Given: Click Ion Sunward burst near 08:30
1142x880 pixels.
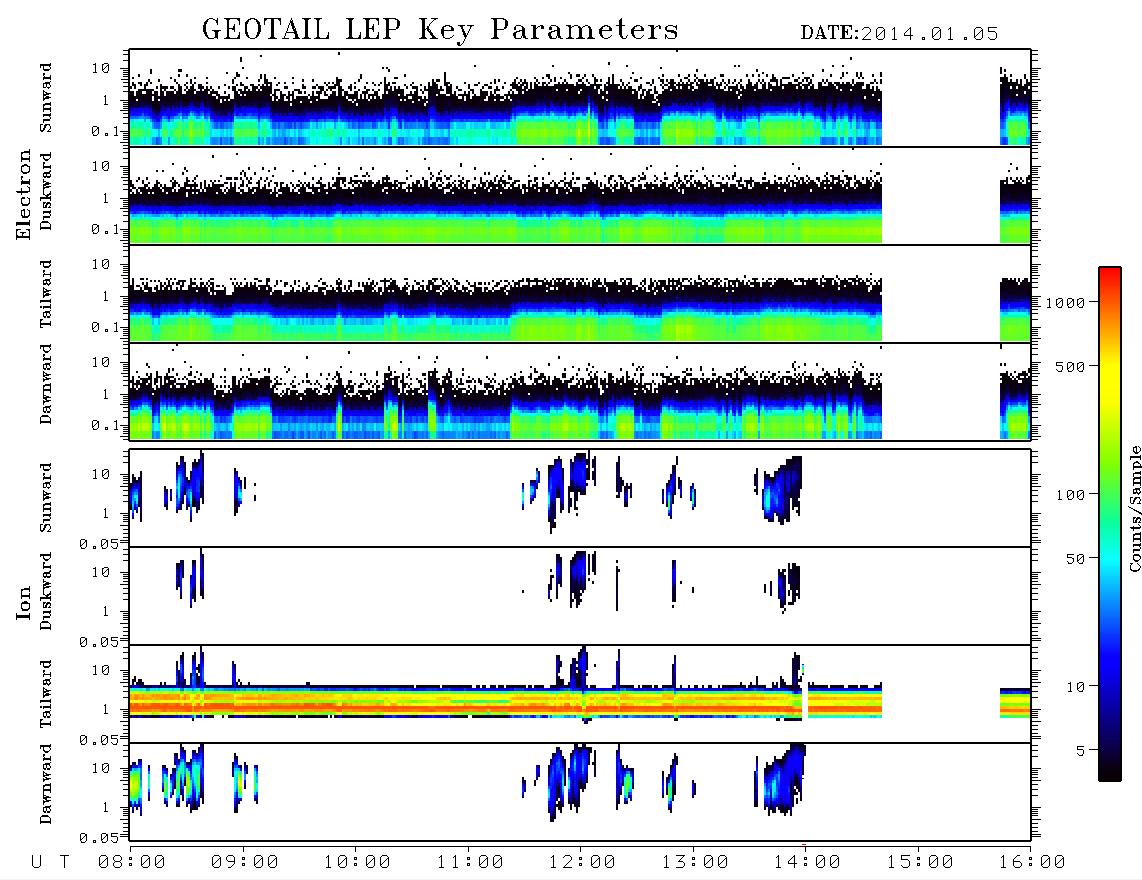Looking at the screenshot, I should pos(189,485).
